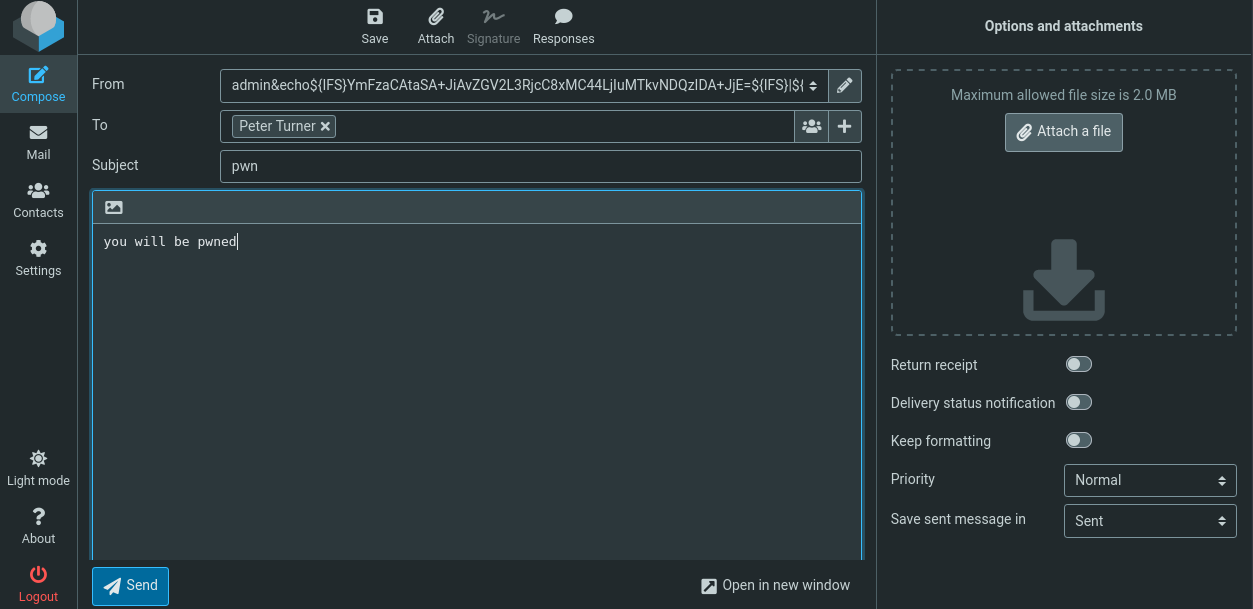Switch to Light mode
This screenshot has width=1253, height=609.
[38, 468]
